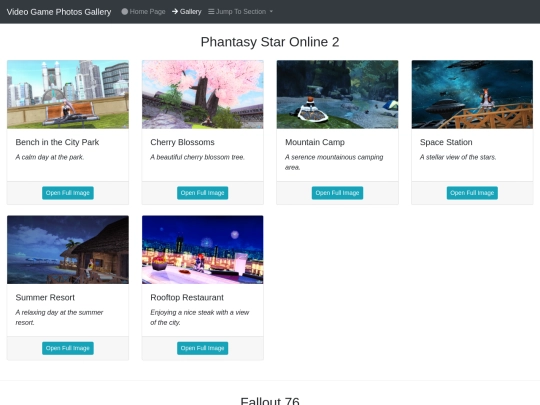Click 'Enjoying a nice steak' caption
The height and width of the screenshot is (405, 540).
point(200,318)
